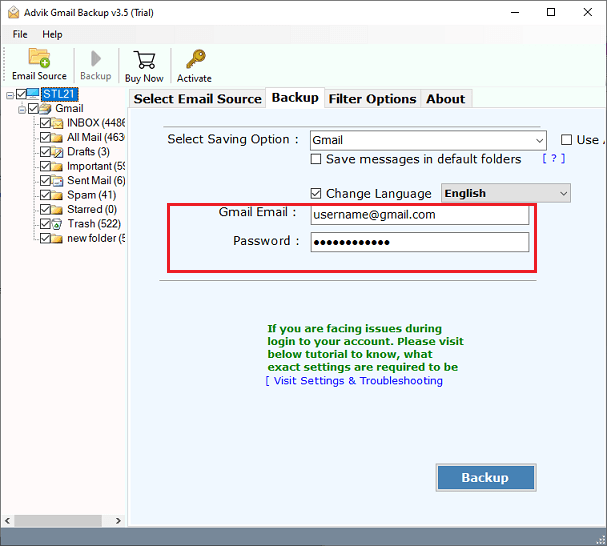Uncheck the Spam folder checkbox

pyautogui.click(x=45, y=195)
